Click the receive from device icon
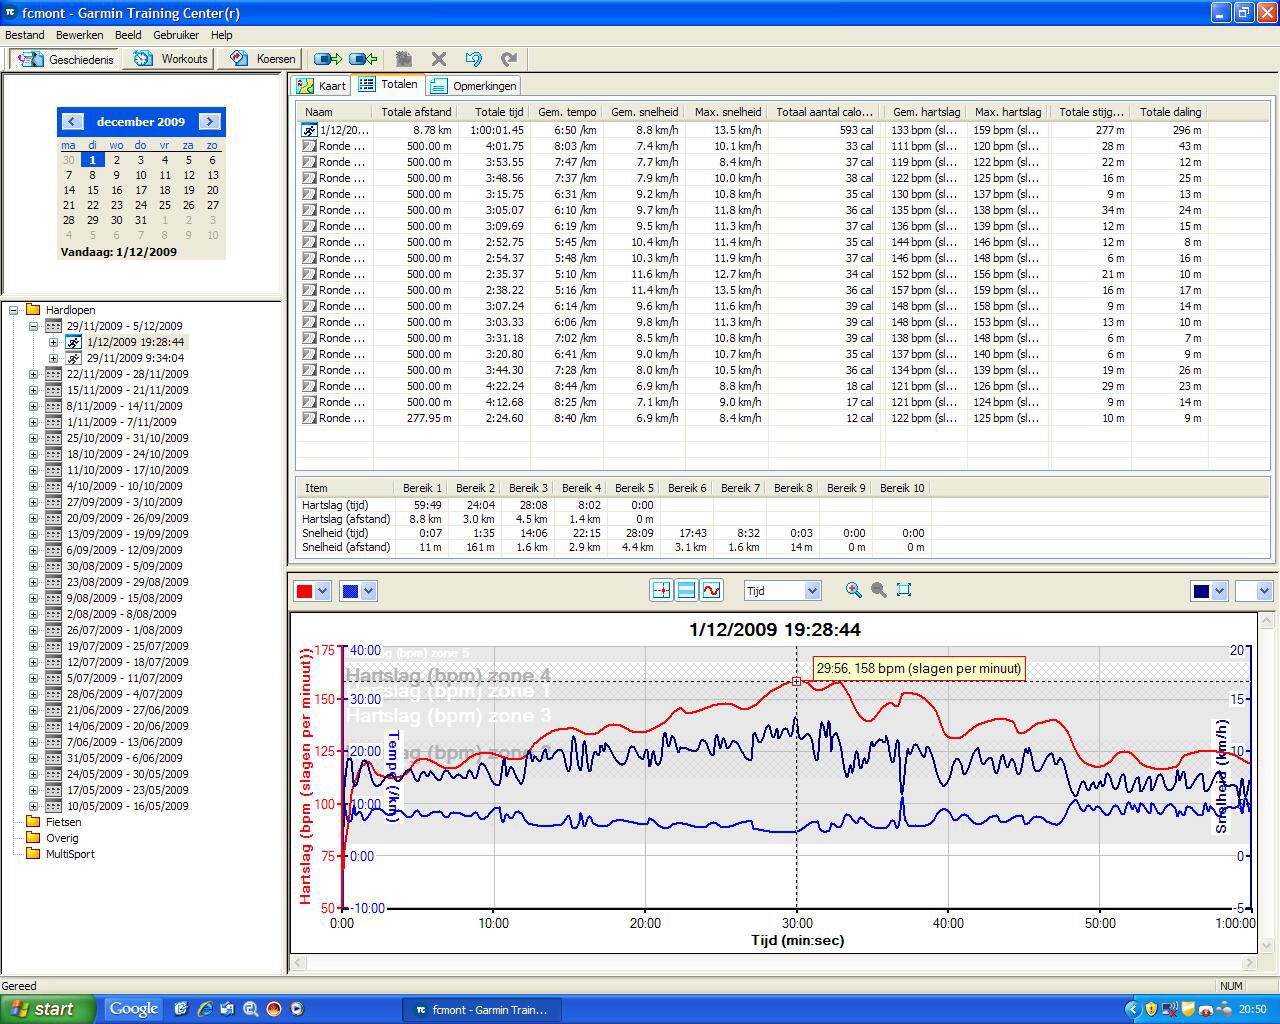 (363, 59)
